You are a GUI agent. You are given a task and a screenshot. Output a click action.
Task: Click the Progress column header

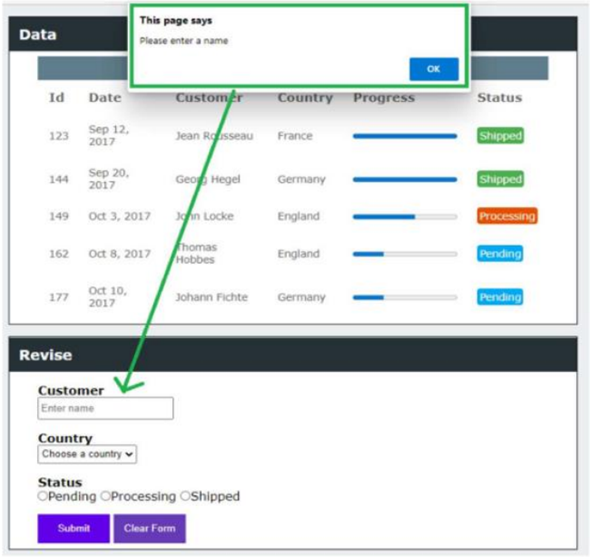tap(384, 98)
